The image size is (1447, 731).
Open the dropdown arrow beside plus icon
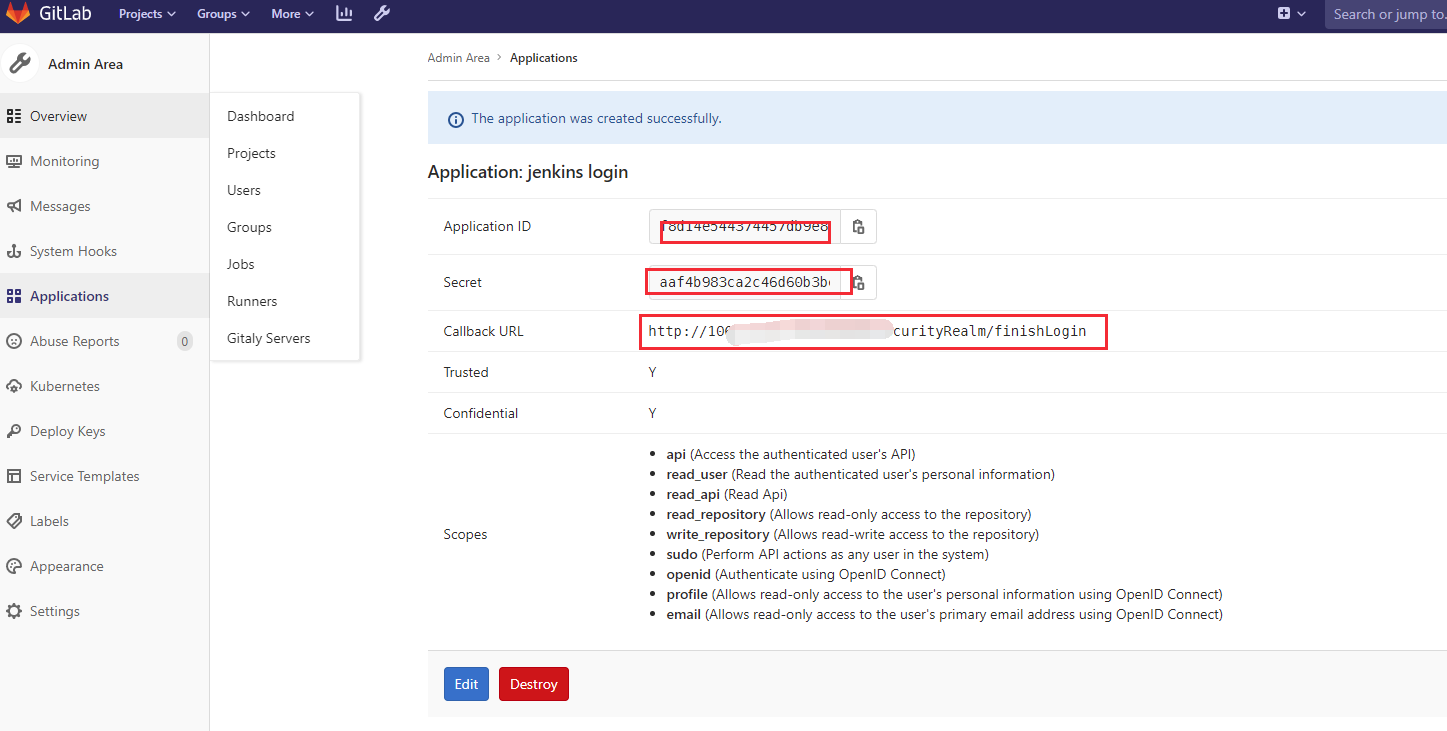point(1301,14)
